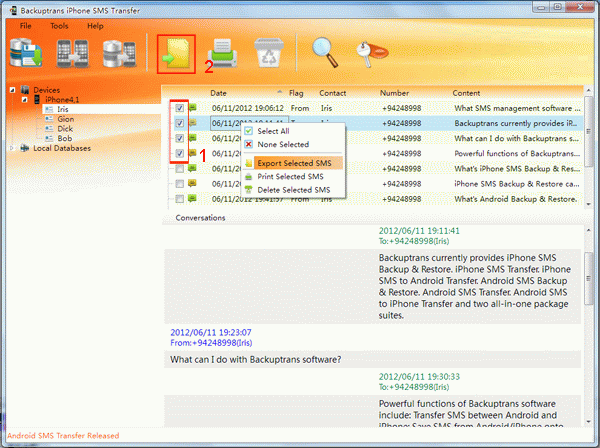This screenshot has width=600, height=448.
Task: Click the Flag column header
Action: [x=296, y=93]
